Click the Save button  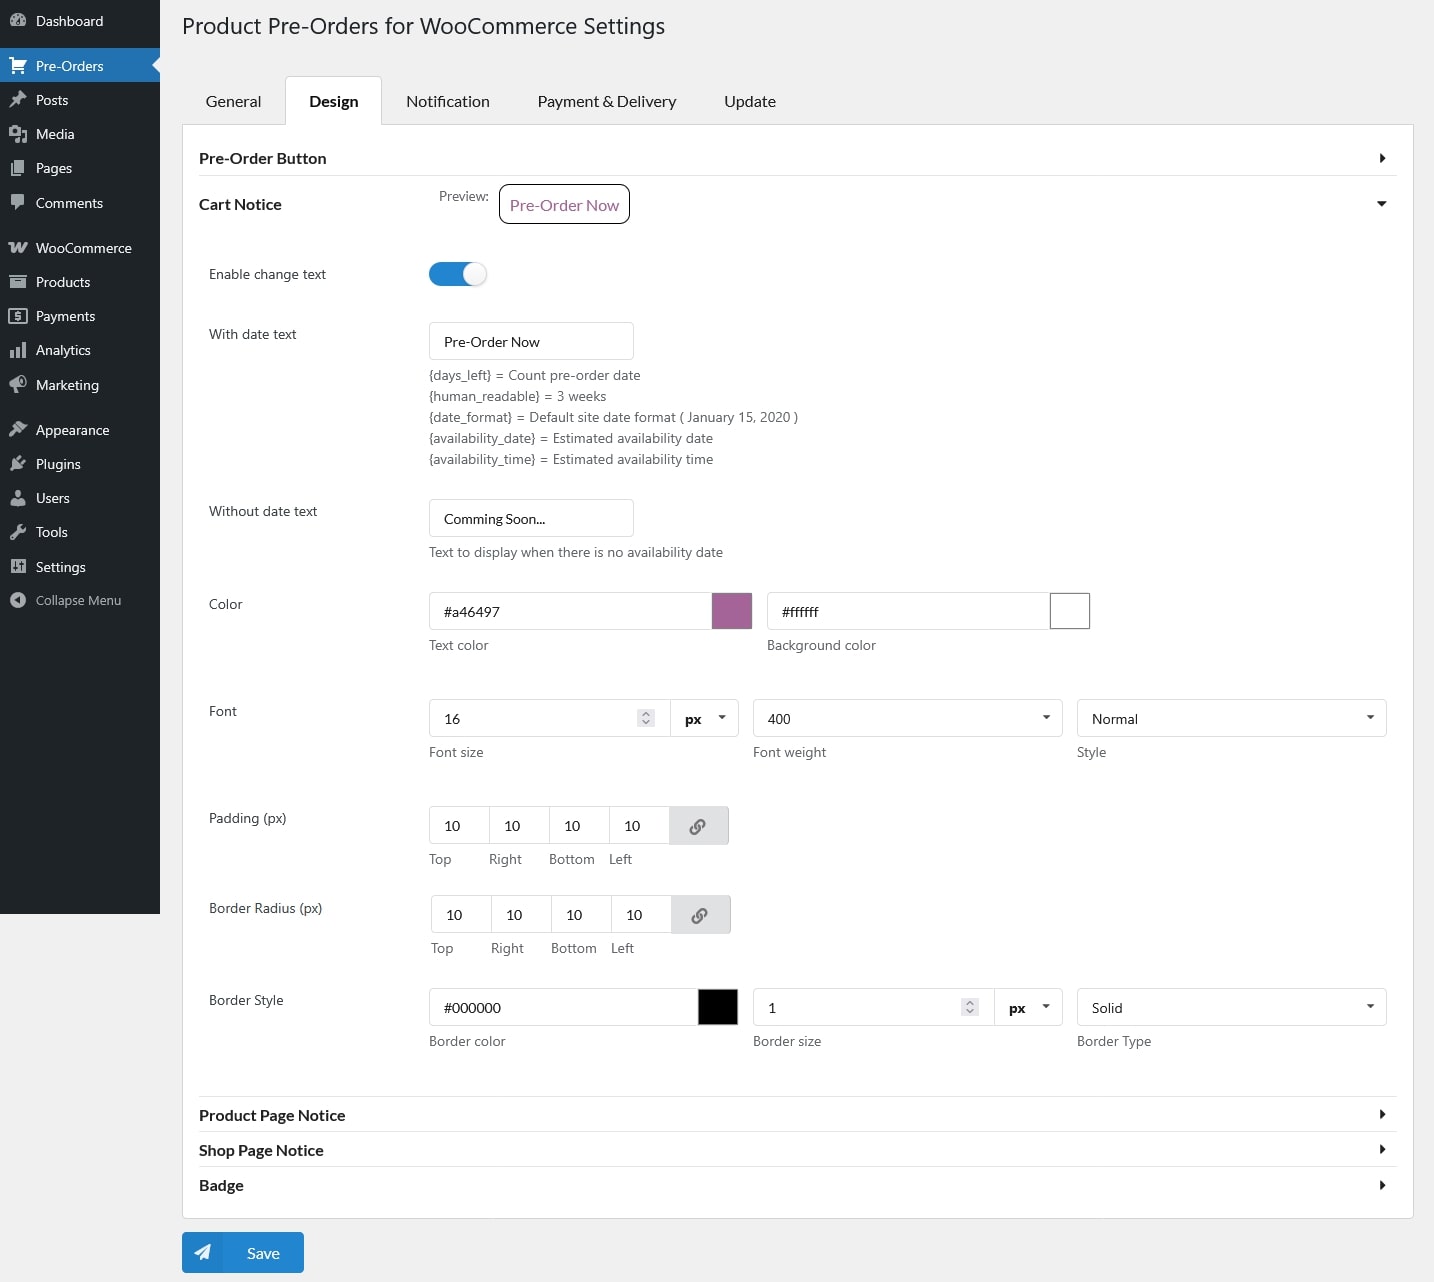(x=243, y=1253)
